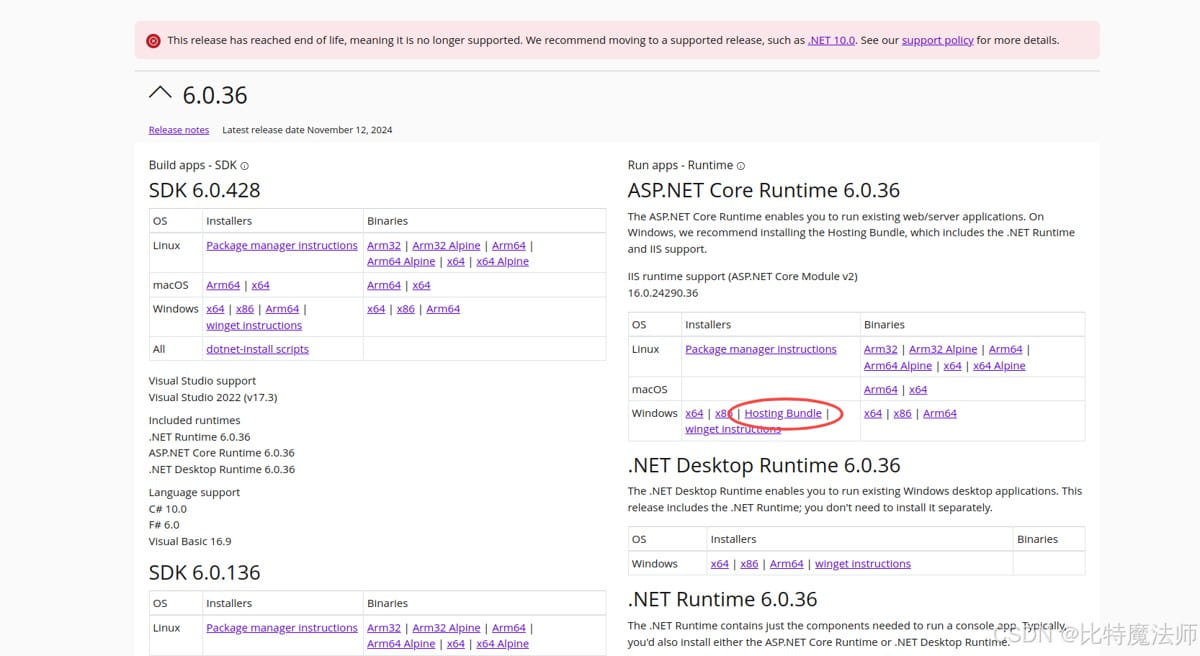1200x656 pixels.
Task: Download SDK 6.0.428 Windows x64 installer
Action: pyautogui.click(x=215, y=309)
